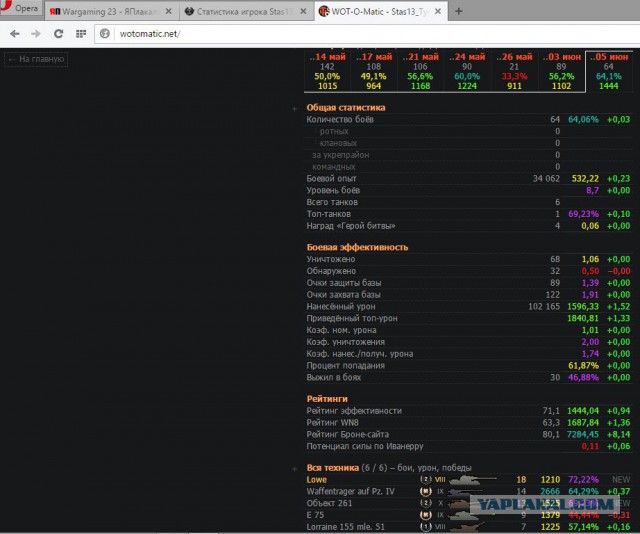Reload the current page
This screenshot has width=640, height=534.
58,33
